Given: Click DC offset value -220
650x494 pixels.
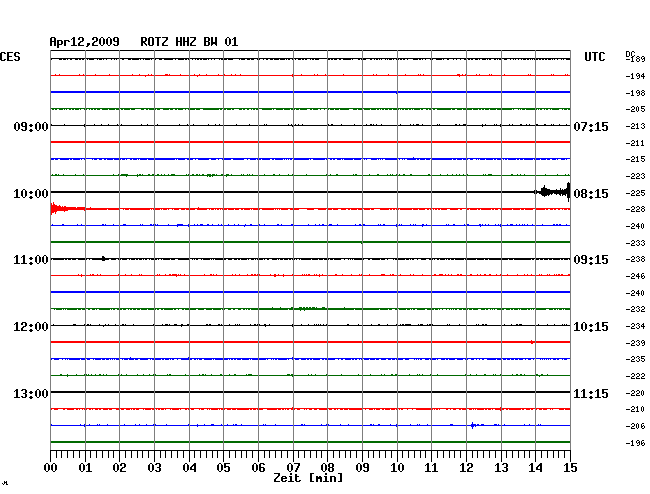Looking at the screenshot, I should pyautogui.click(x=635, y=393).
